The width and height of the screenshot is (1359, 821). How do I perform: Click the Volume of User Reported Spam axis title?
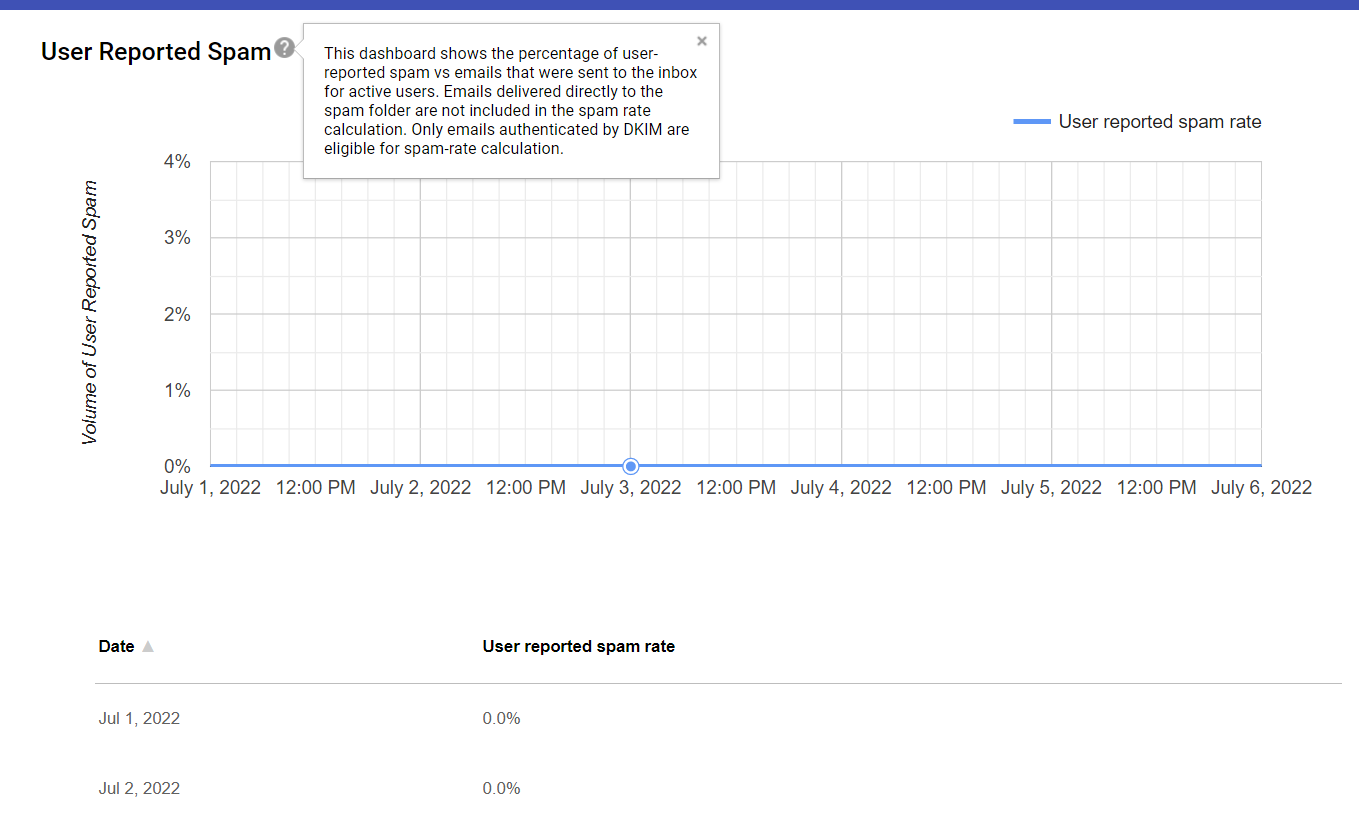pyautogui.click(x=90, y=313)
